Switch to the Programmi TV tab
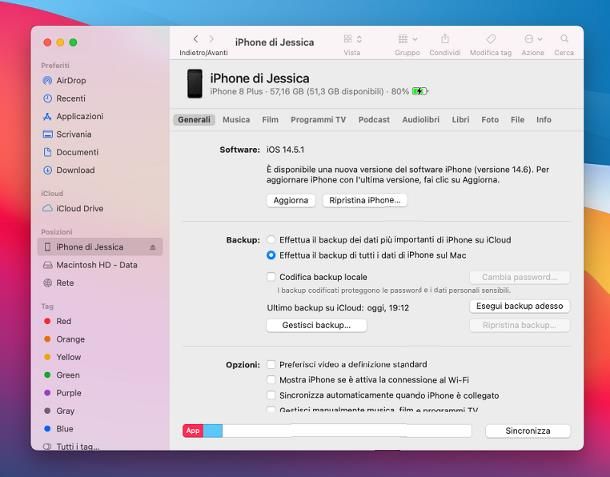The width and height of the screenshot is (610, 477). point(318,120)
